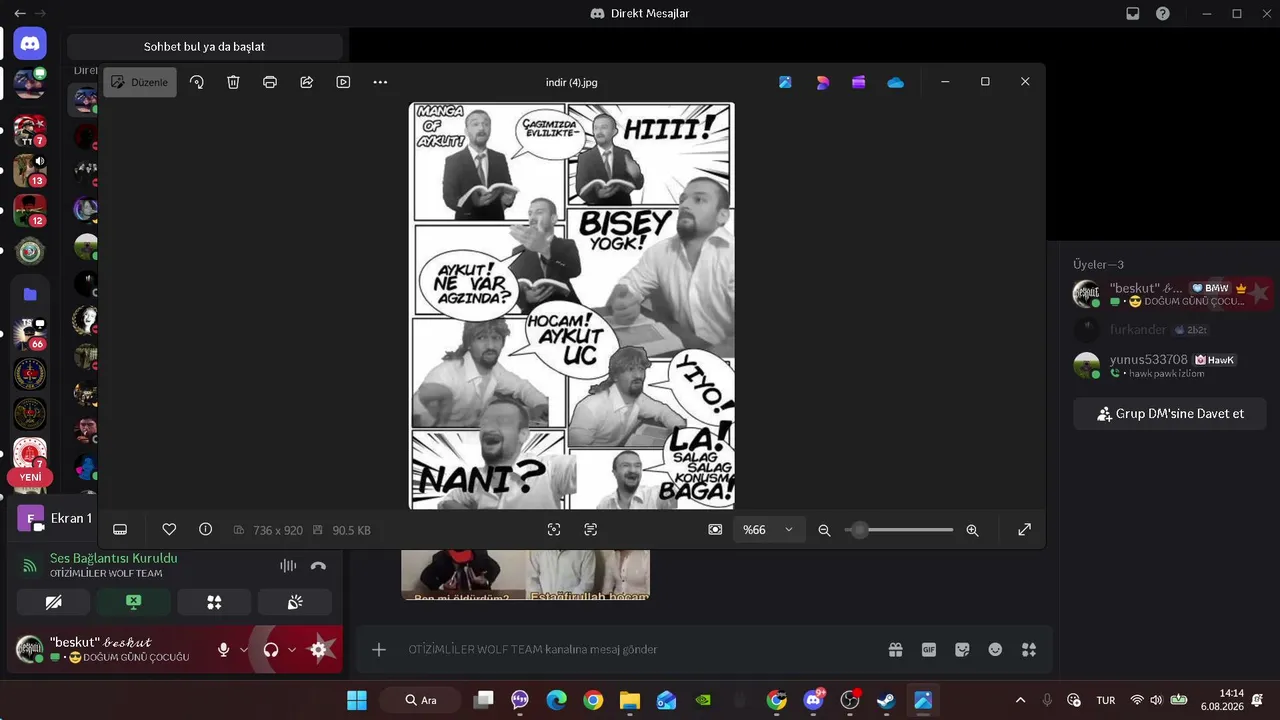Open Discord user settings gear
This screenshot has width=1280, height=720.
tap(319, 649)
